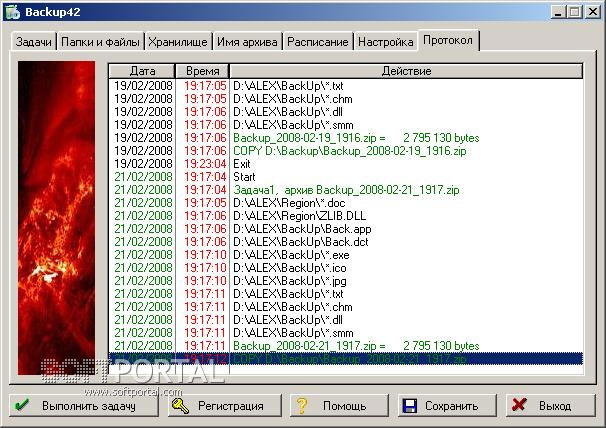Select the D:\ALEX\BackUp\*.jpg row
This screenshot has width=606, height=428.
click(x=346, y=281)
